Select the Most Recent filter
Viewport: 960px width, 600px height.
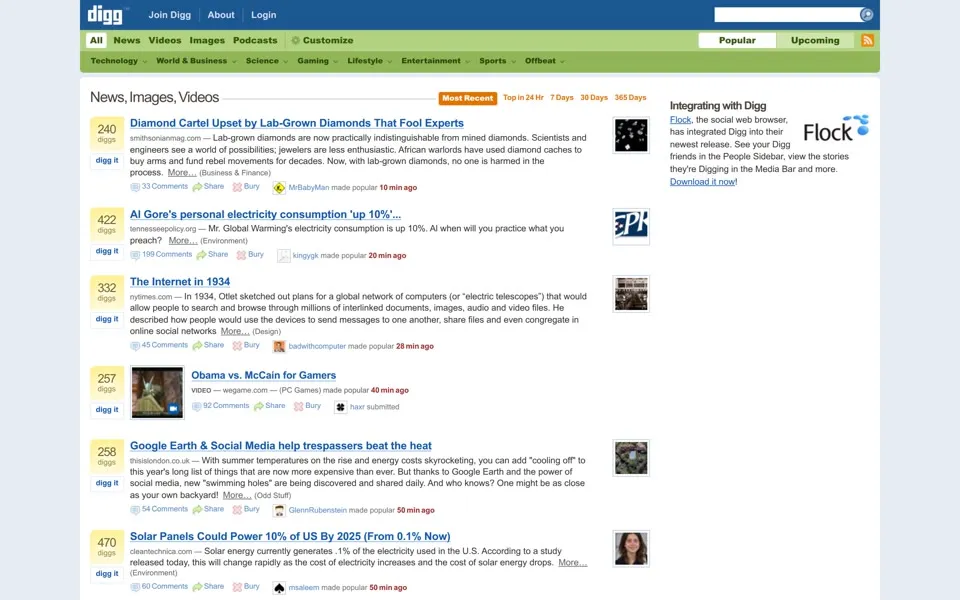pyautogui.click(x=467, y=98)
